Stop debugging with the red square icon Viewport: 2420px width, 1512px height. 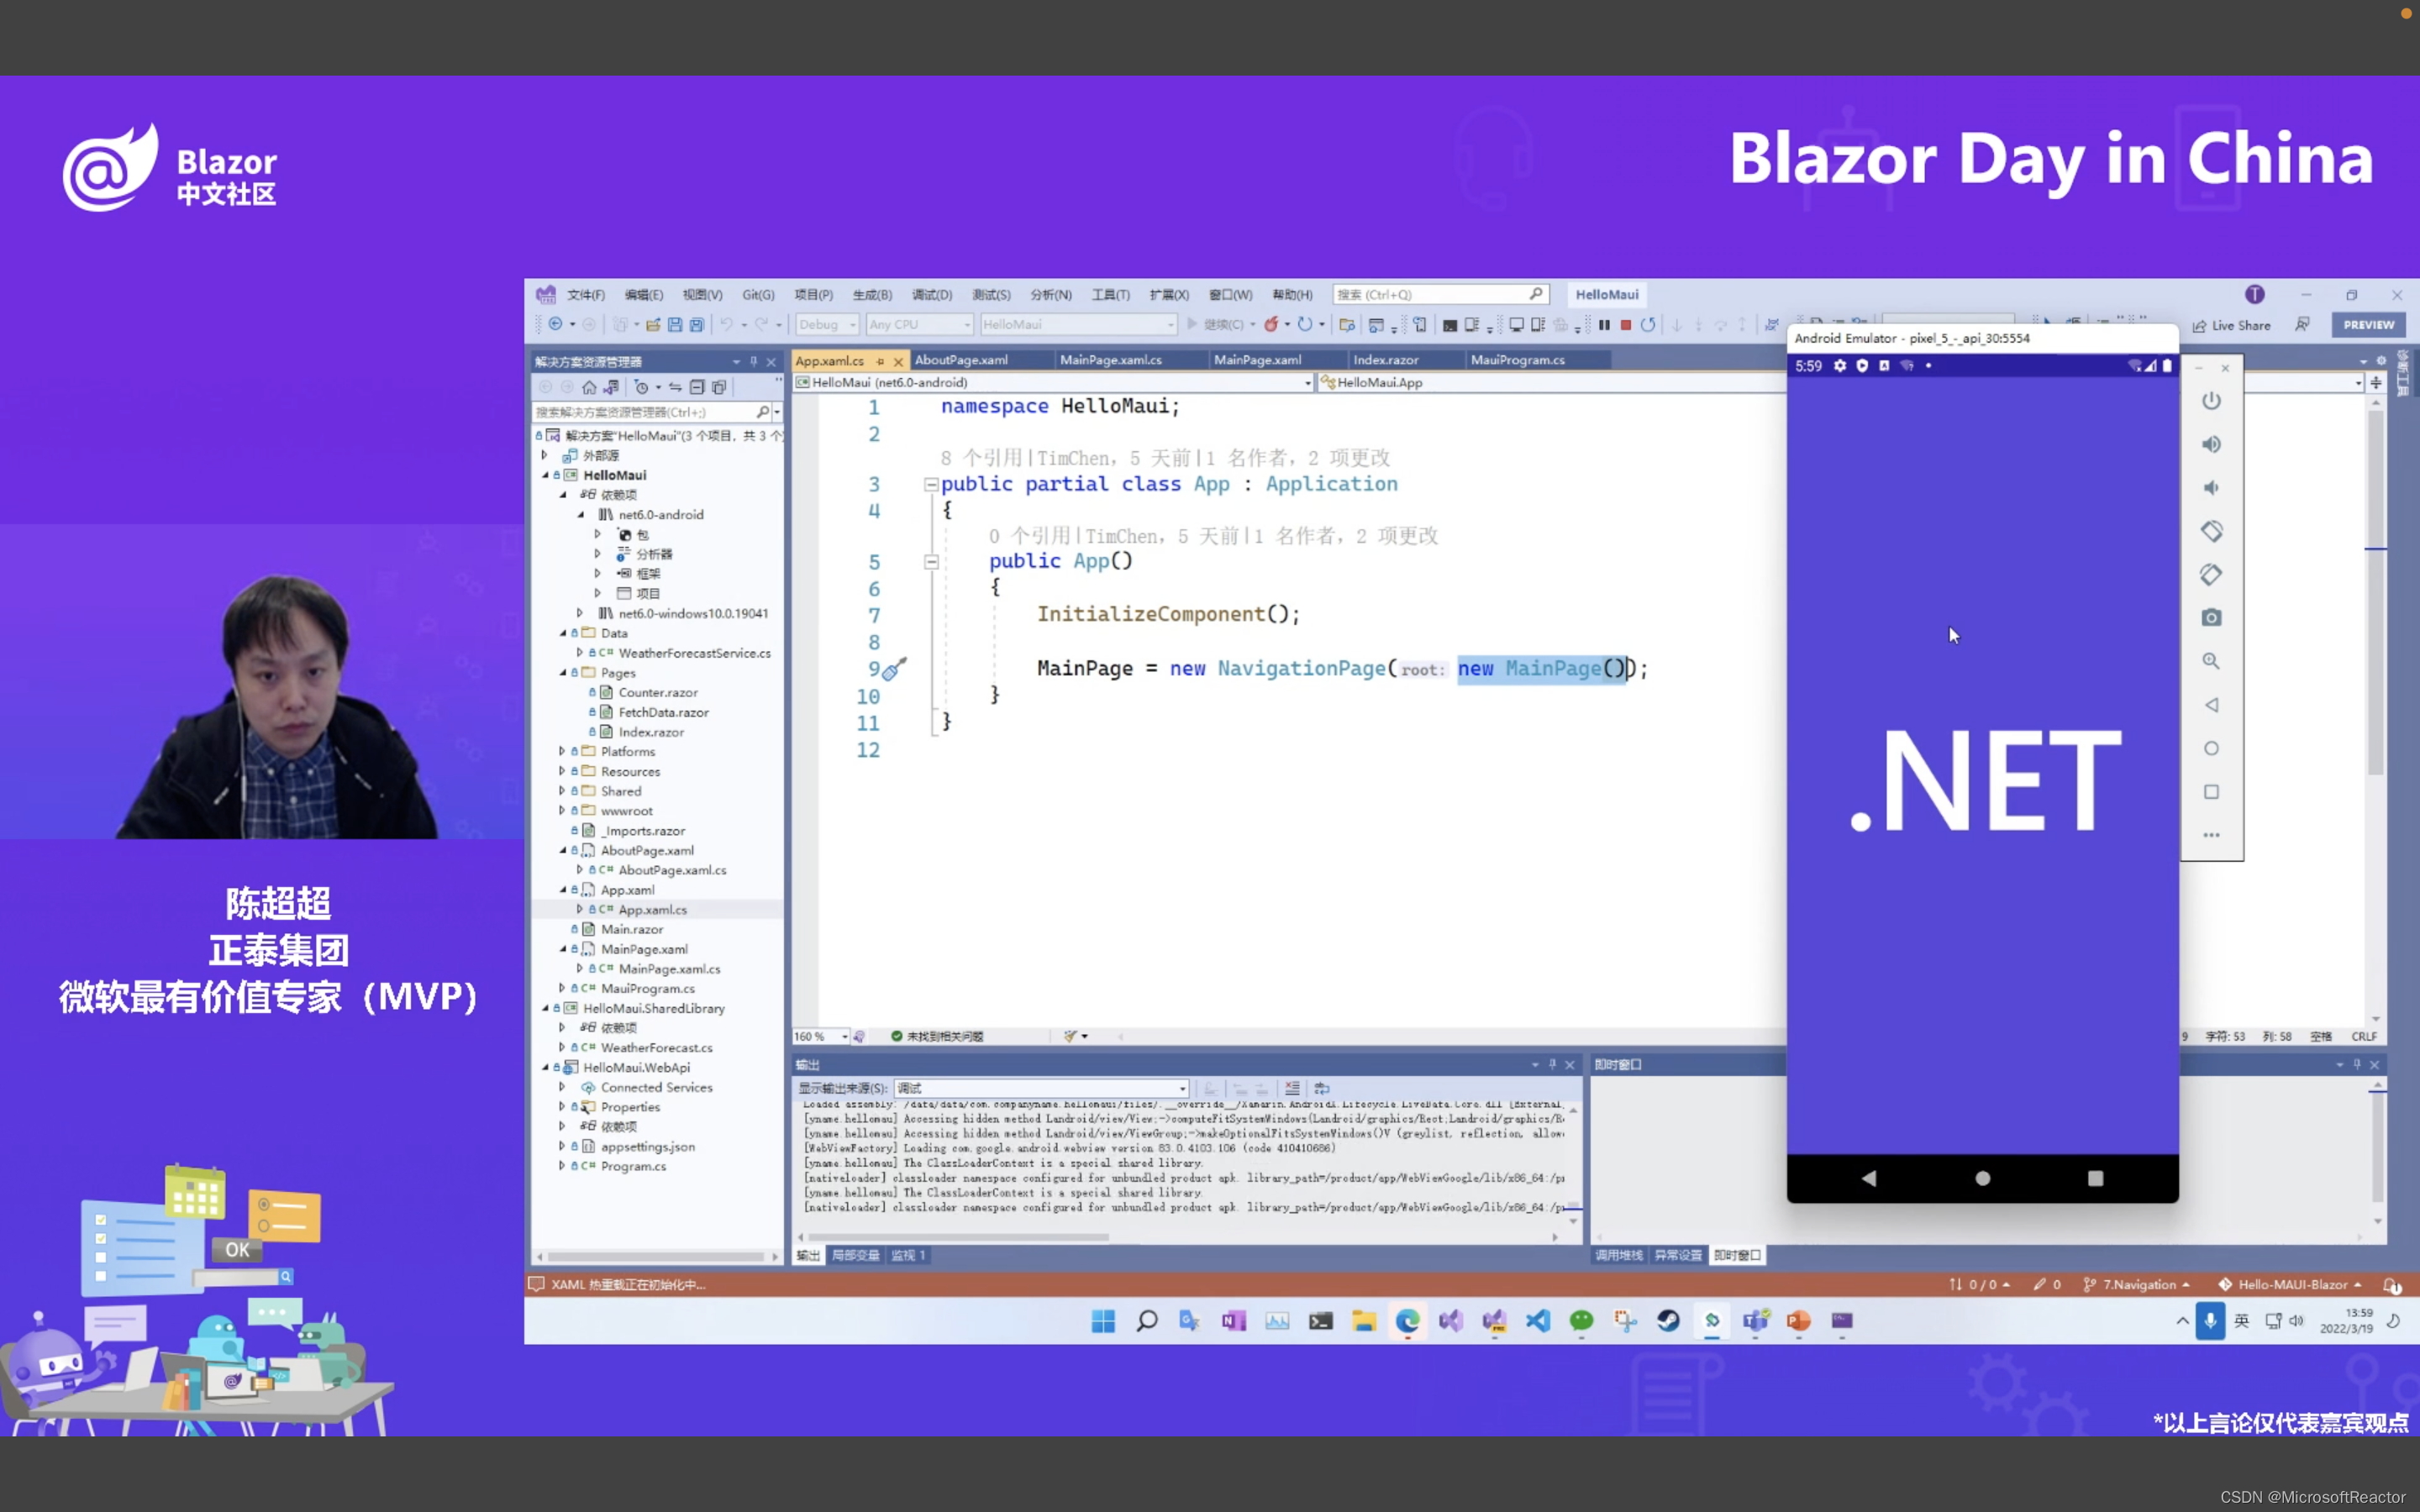[1626, 325]
